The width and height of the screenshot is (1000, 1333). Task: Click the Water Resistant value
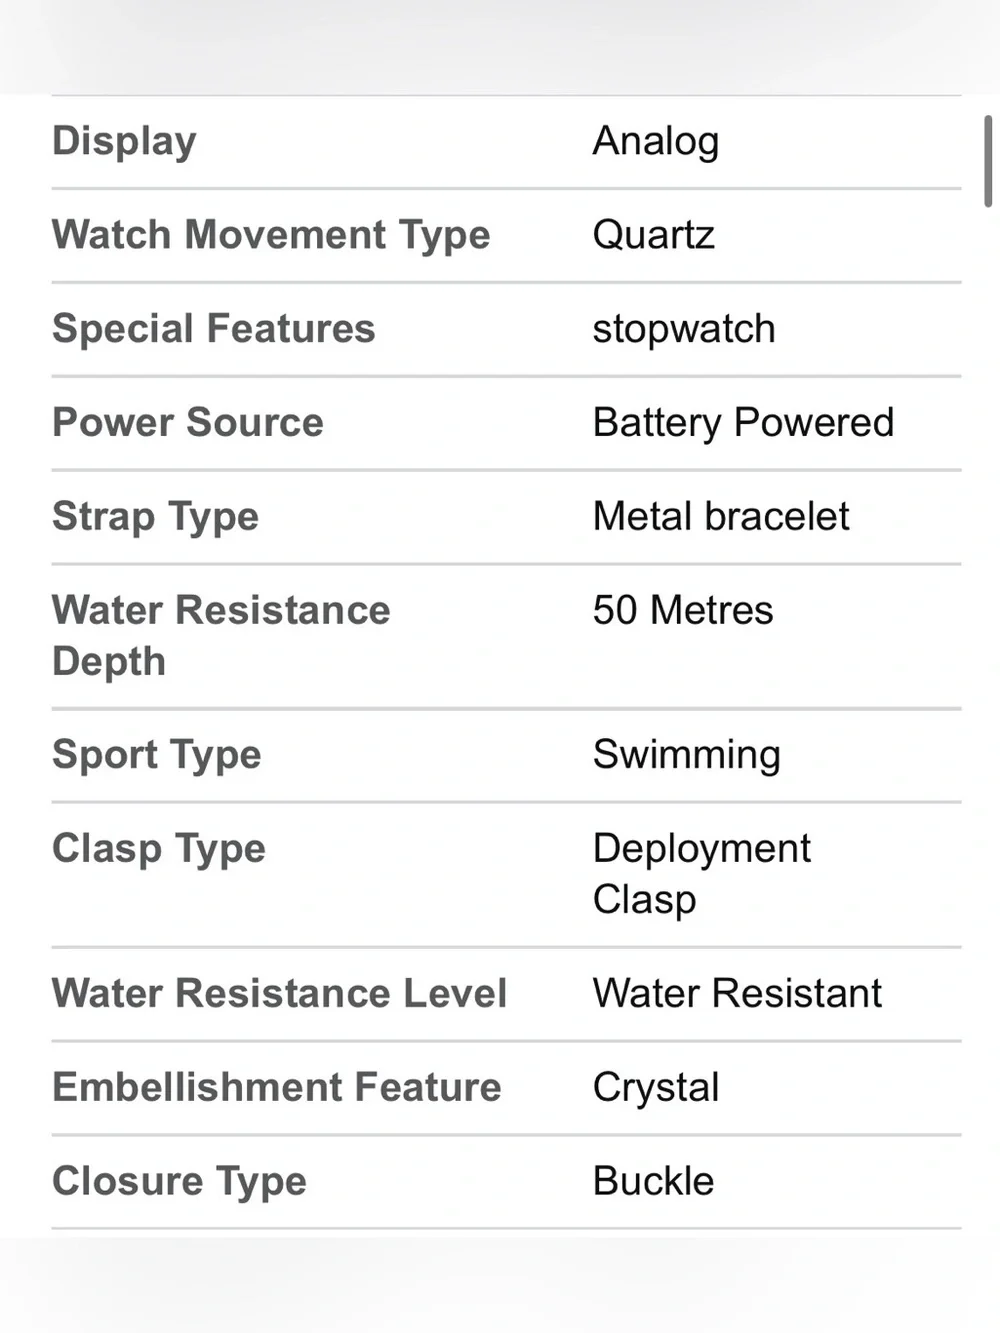click(738, 994)
